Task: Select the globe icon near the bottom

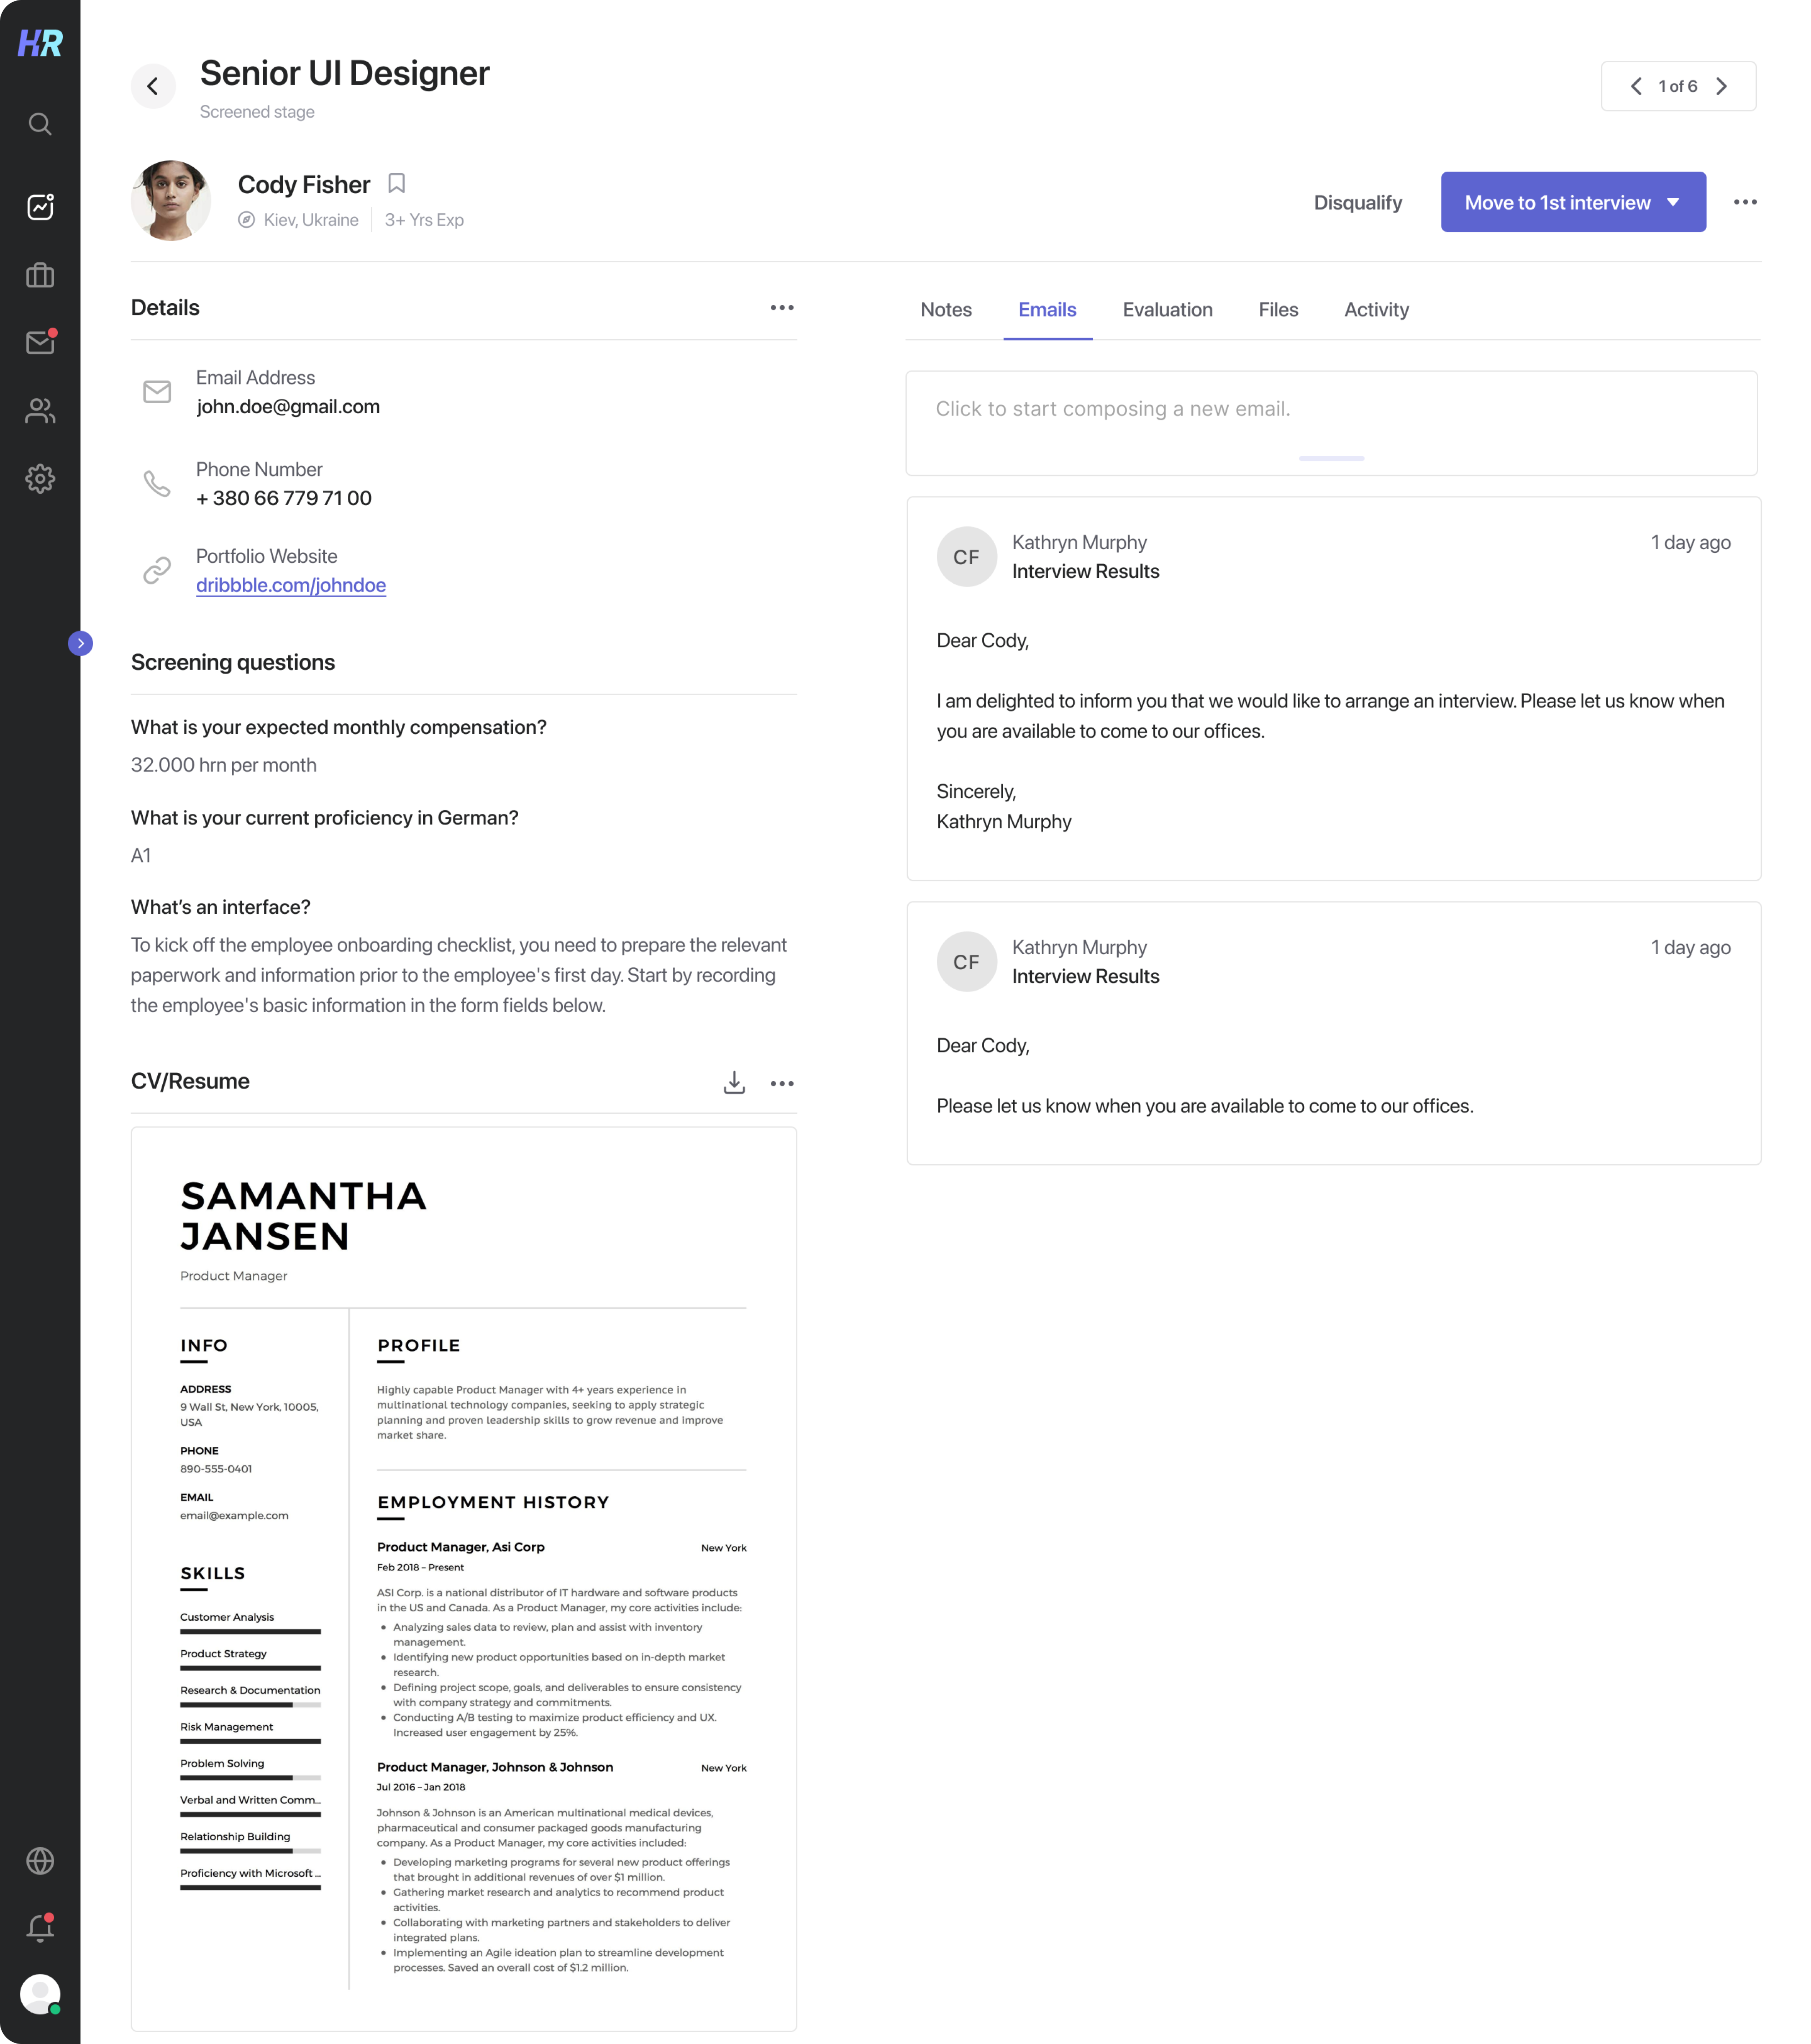Action: click(x=40, y=1861)
